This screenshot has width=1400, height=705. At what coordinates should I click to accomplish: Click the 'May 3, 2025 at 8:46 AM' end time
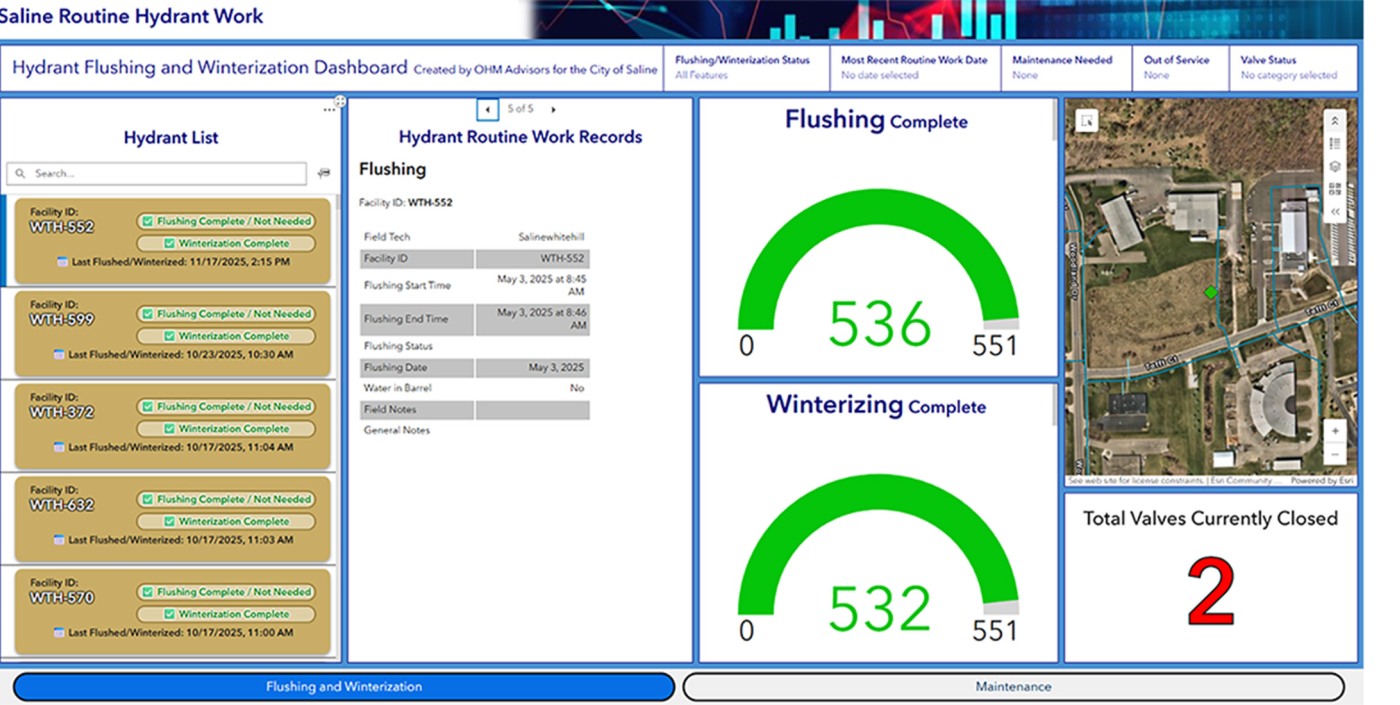coord(541,319)
